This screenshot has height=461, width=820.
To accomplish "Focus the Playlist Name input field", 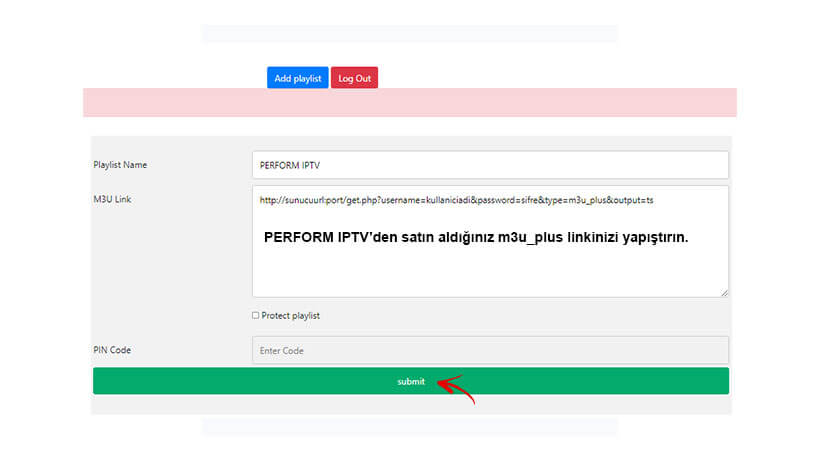I will [x=490, y=165].
